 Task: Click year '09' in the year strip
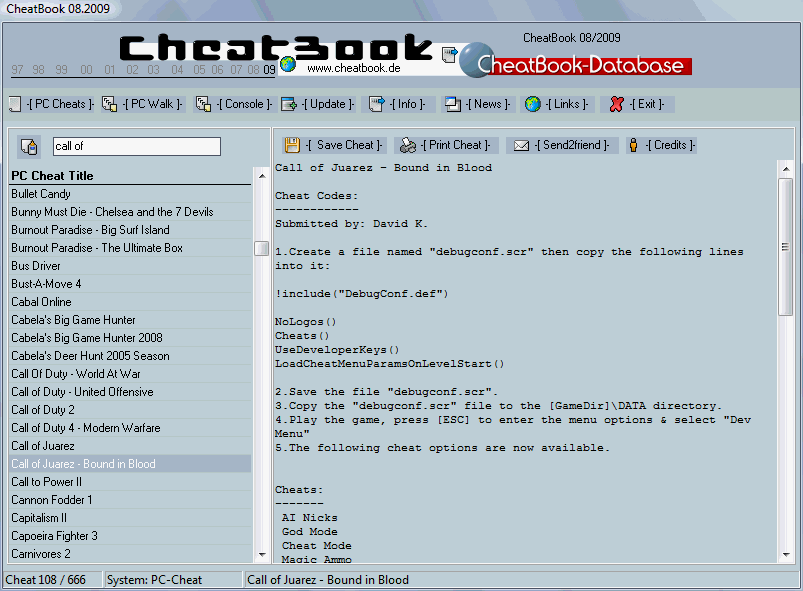click(x=269, y=70)
